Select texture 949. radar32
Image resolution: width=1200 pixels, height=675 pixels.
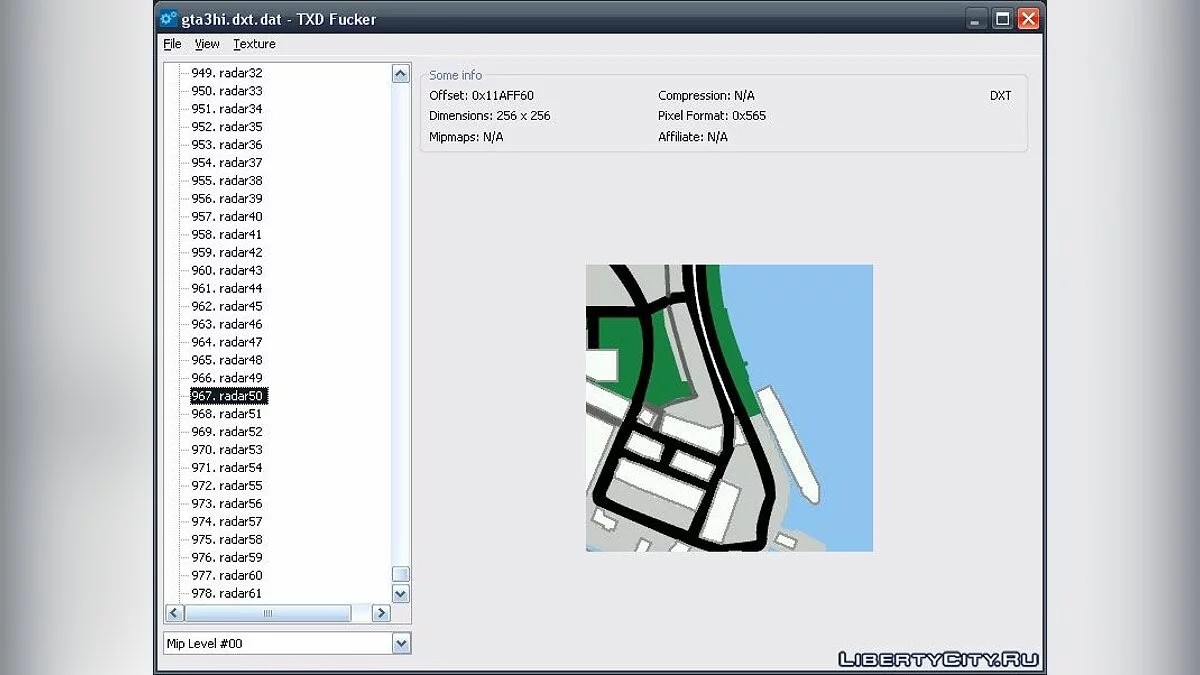[227, 73]
